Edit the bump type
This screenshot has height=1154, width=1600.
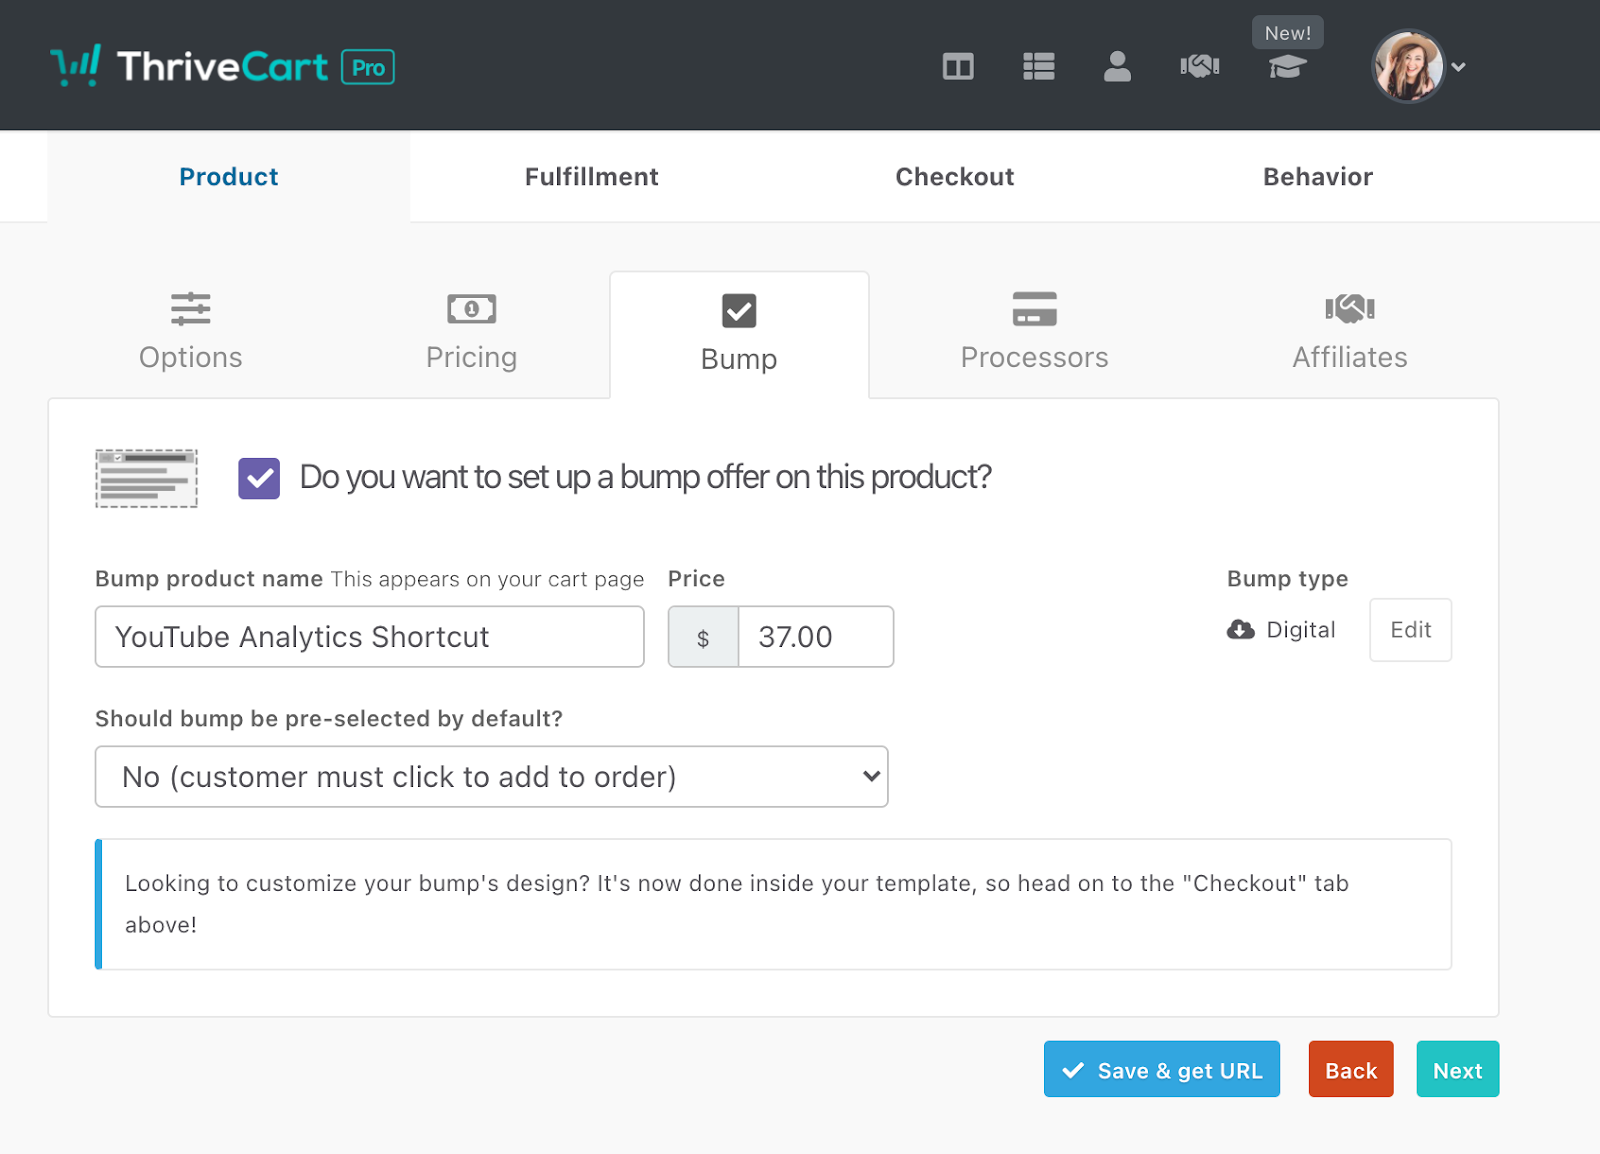coord(1411,630)
